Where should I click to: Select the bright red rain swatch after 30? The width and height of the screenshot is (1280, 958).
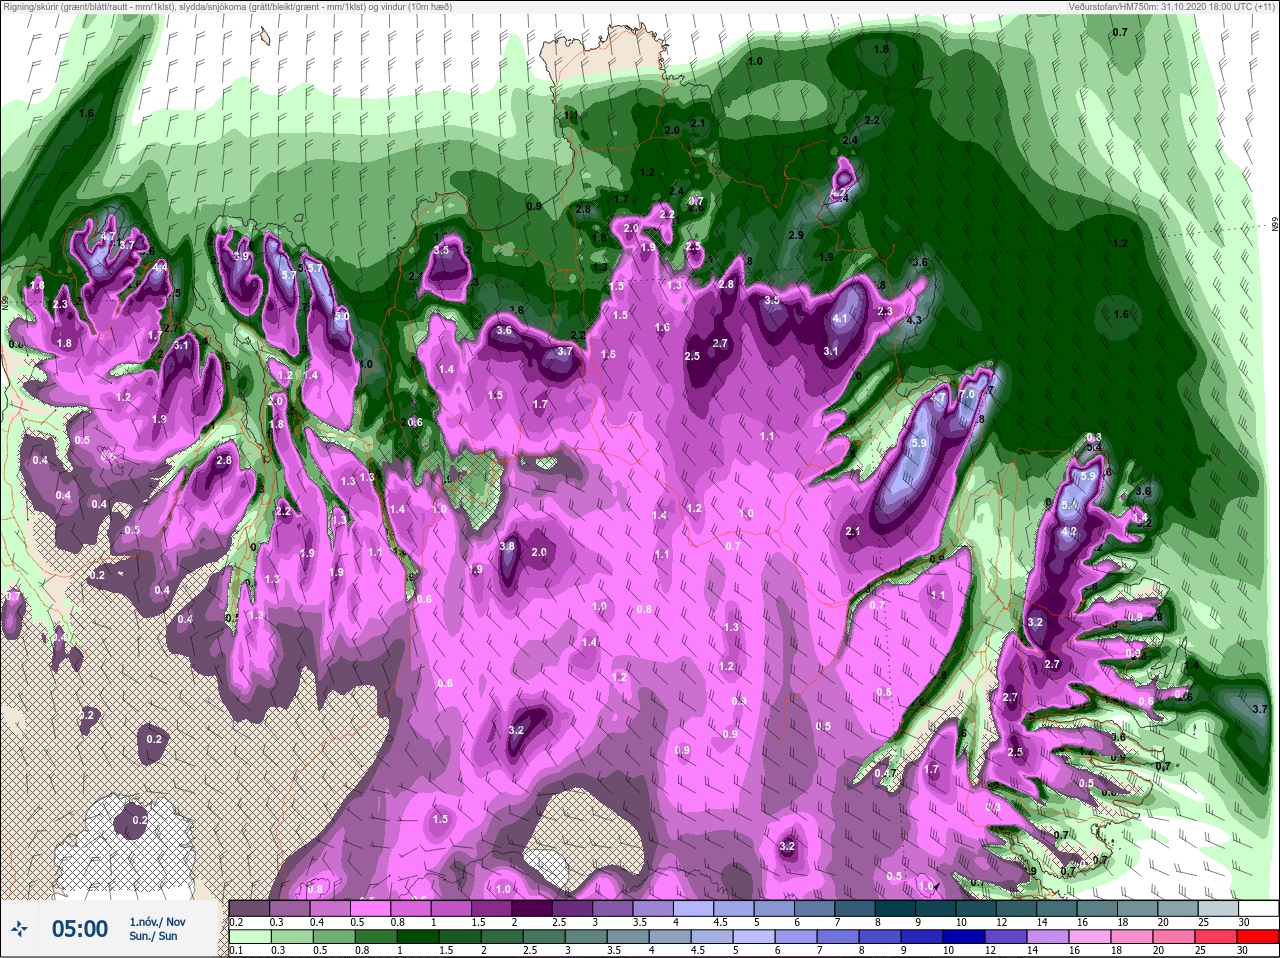click(1257, 938)
